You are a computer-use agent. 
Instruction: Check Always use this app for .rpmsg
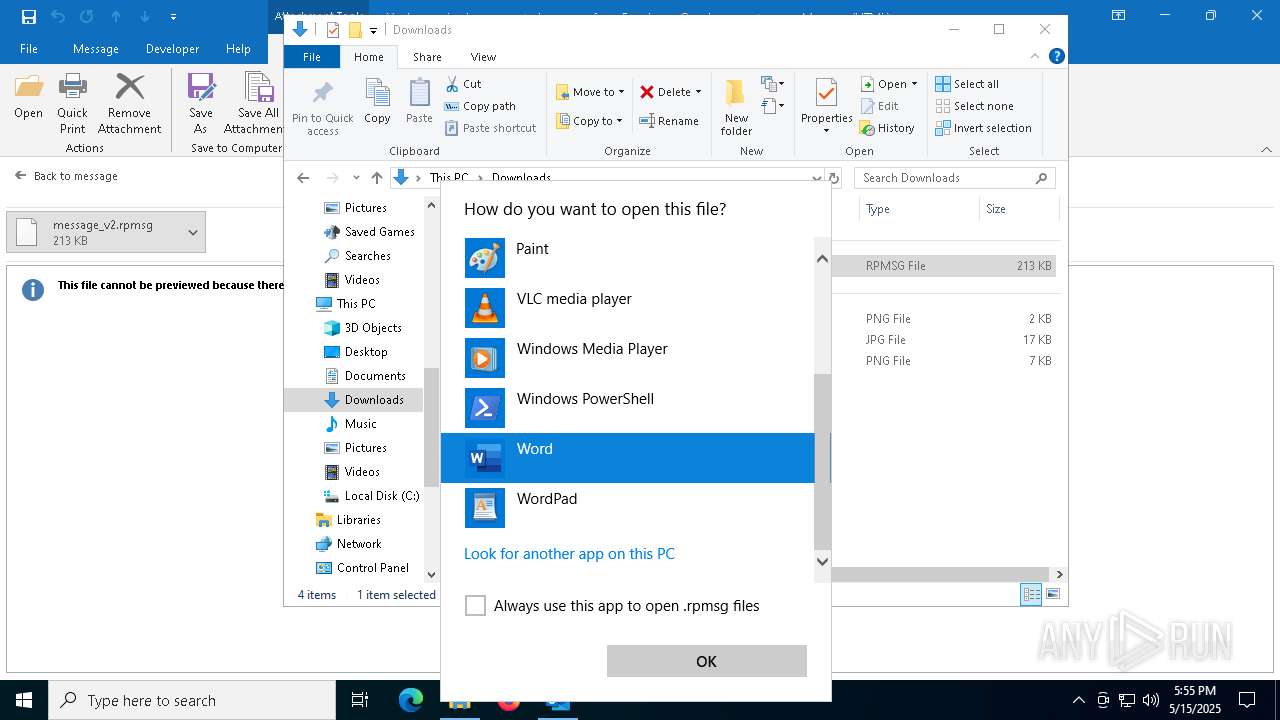pos(476,606)
